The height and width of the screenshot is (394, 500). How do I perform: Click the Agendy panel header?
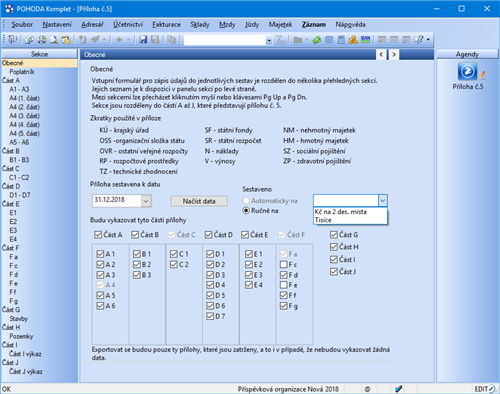click(467, 54)
